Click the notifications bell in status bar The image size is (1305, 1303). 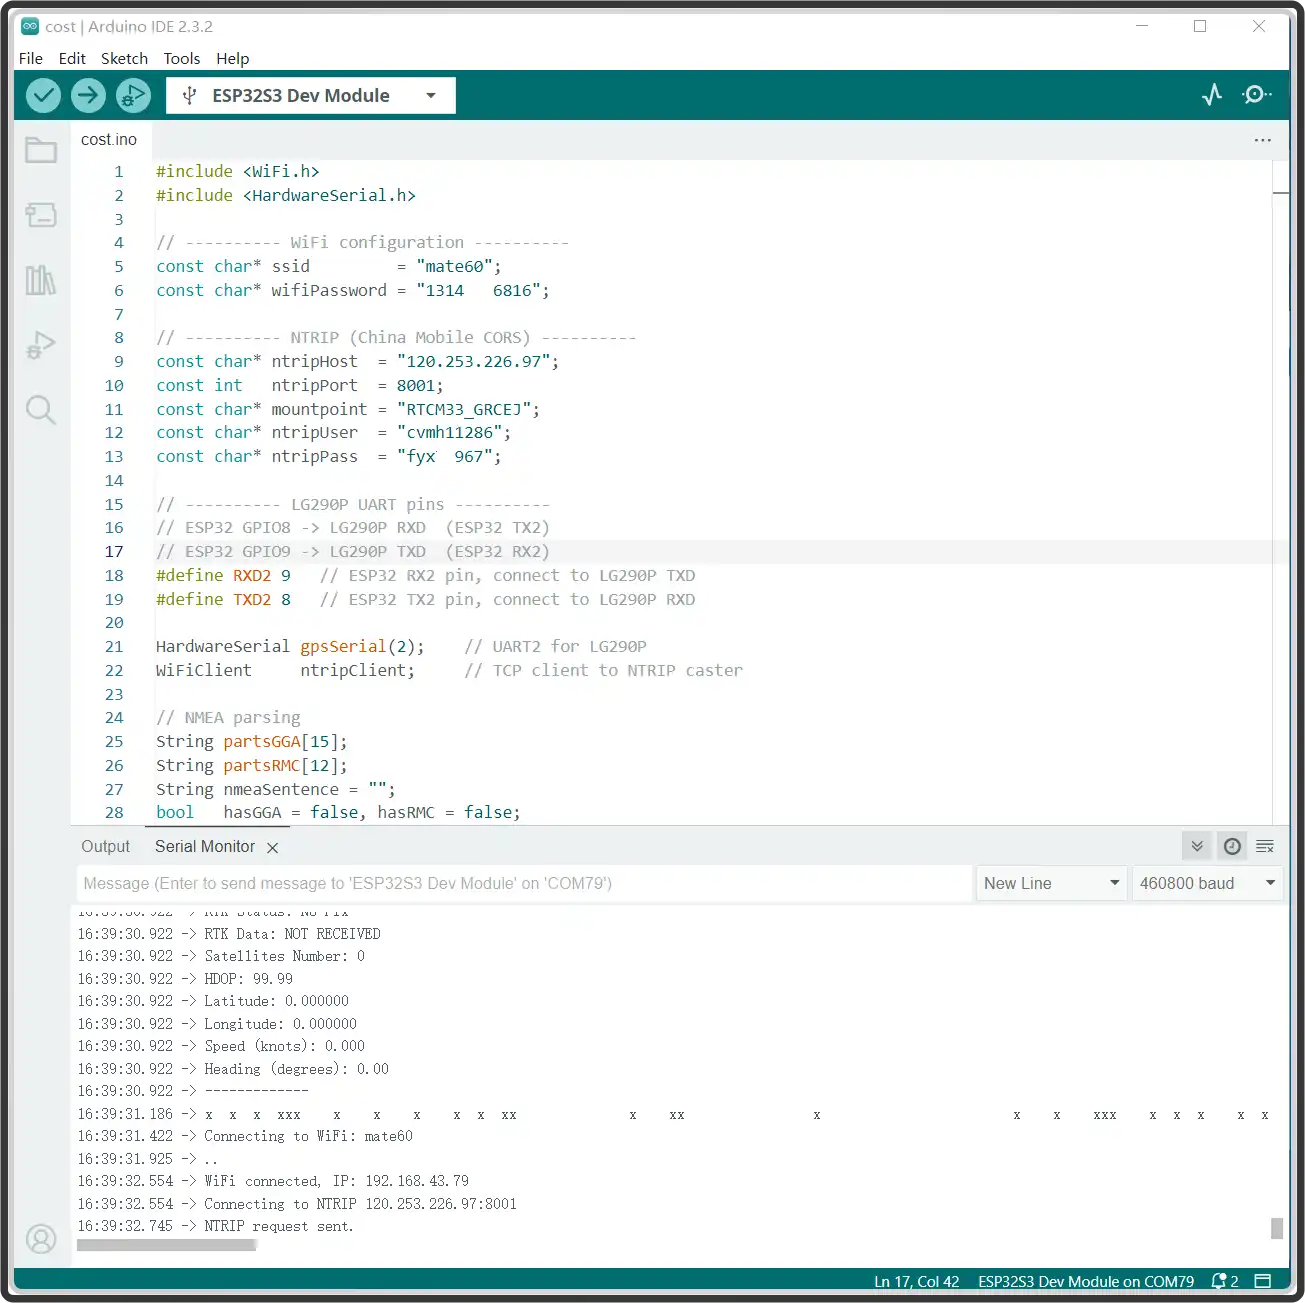pyautogui.click(x=1222, y=1281)
